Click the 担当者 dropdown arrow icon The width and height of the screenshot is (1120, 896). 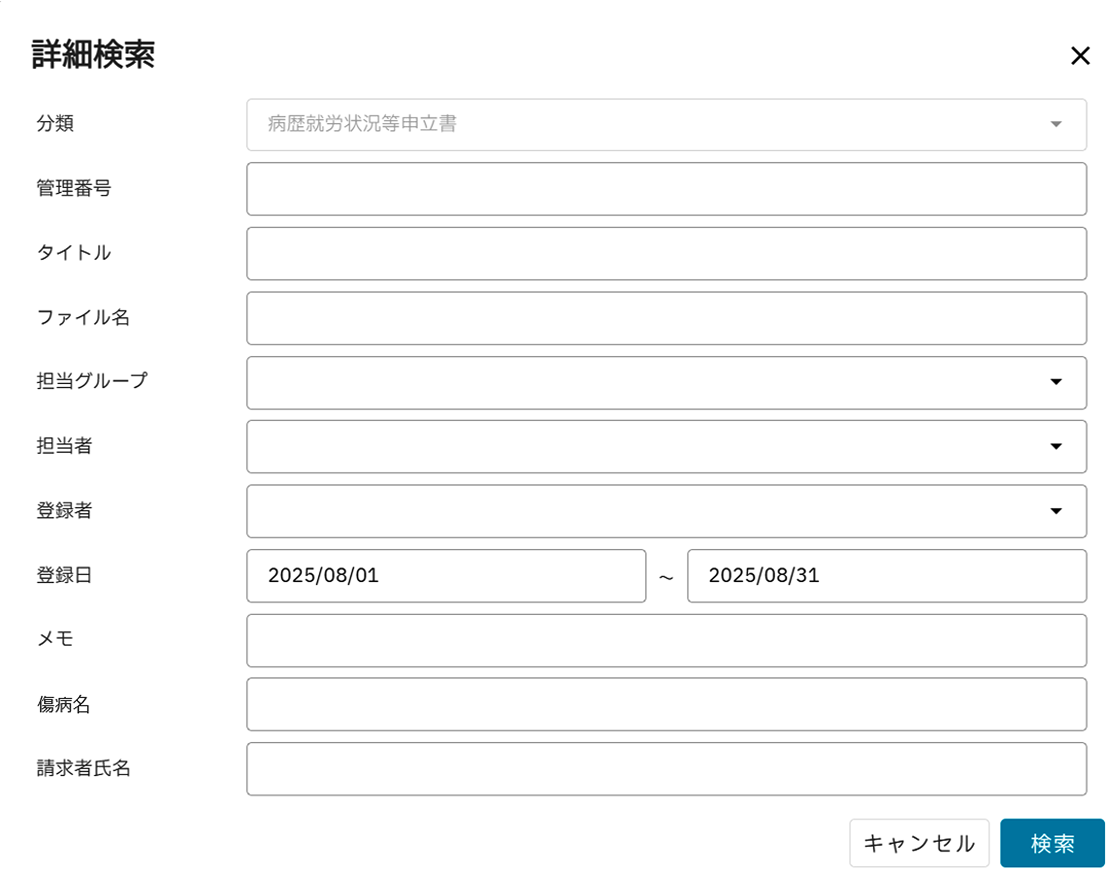point(1055,447)
